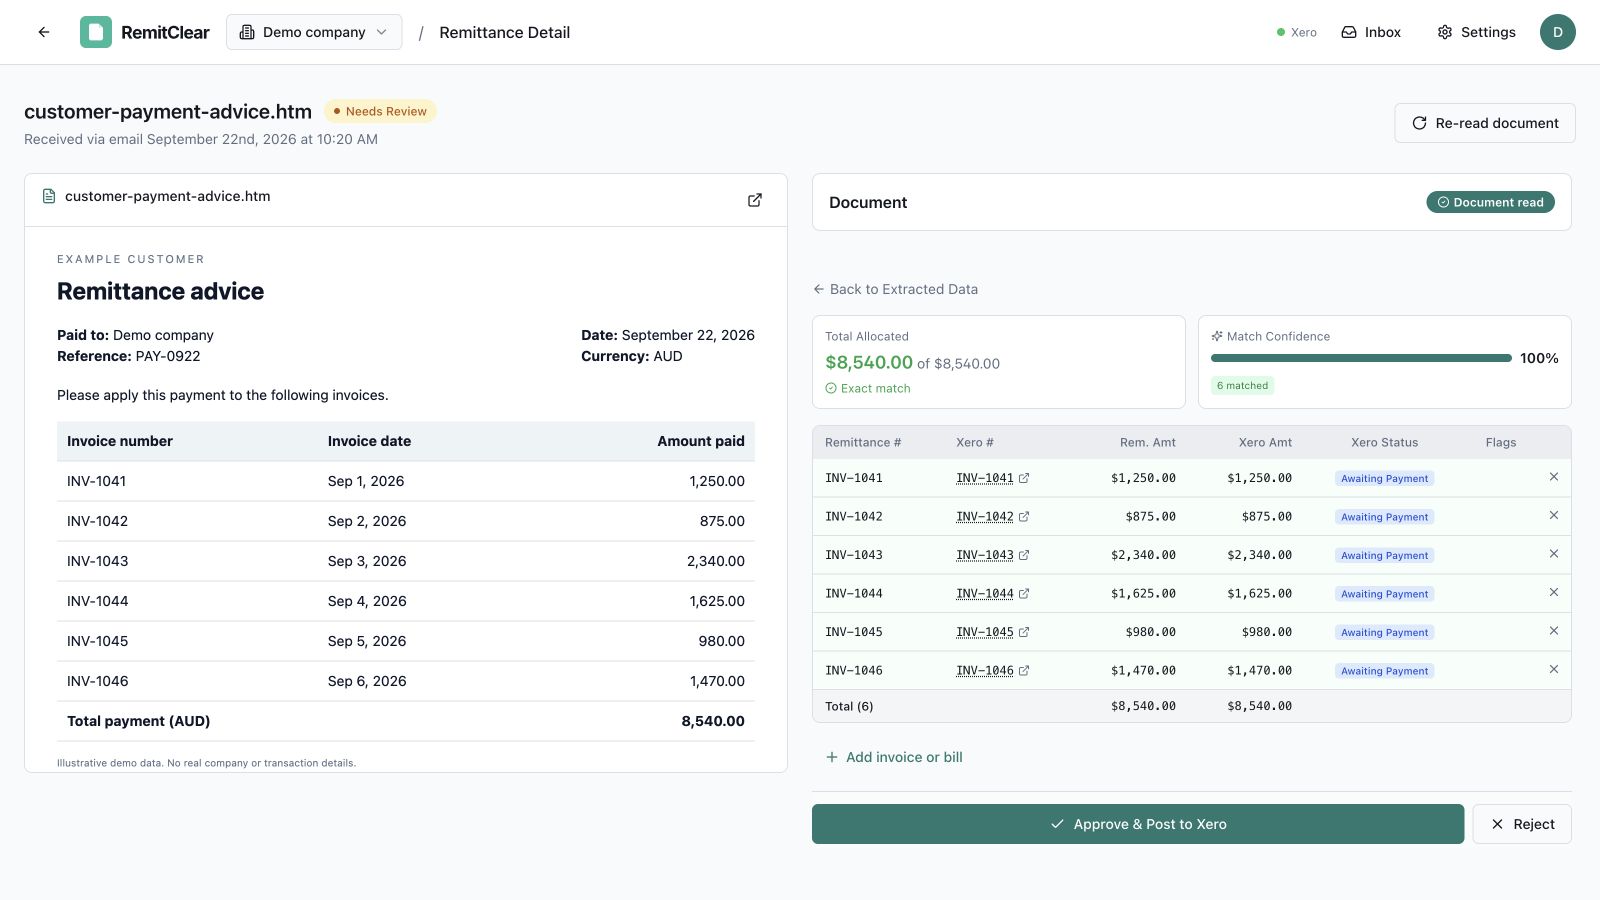Click $1,625.00 Rem. Amt for INV-1044
The image size is (1600, 900).
pos(1143,594)
